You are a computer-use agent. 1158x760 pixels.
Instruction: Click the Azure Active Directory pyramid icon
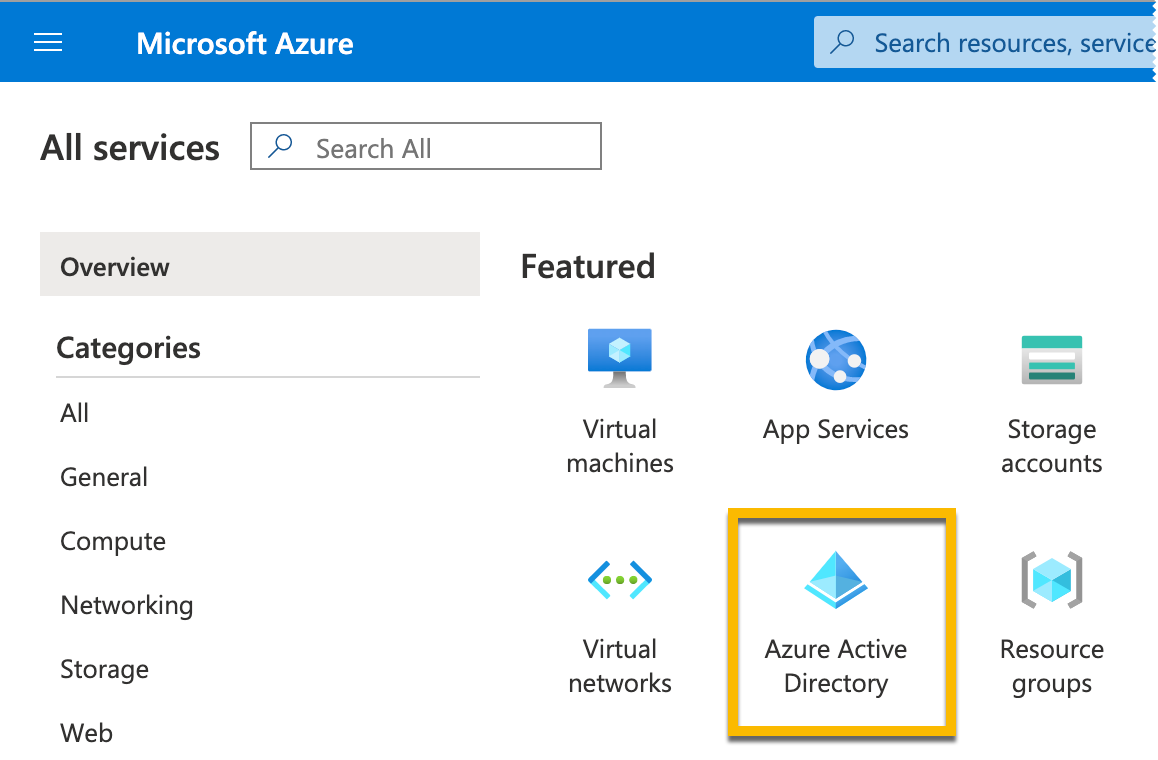point(835,580)
